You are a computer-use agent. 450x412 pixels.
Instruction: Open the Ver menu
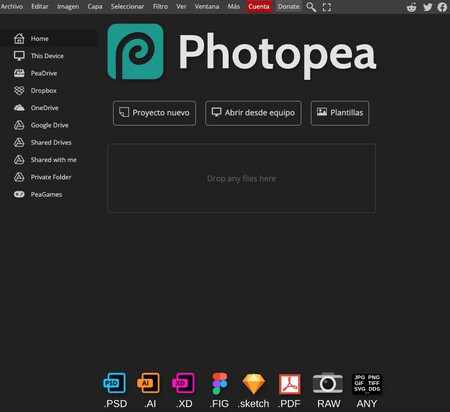pos(181,7)
